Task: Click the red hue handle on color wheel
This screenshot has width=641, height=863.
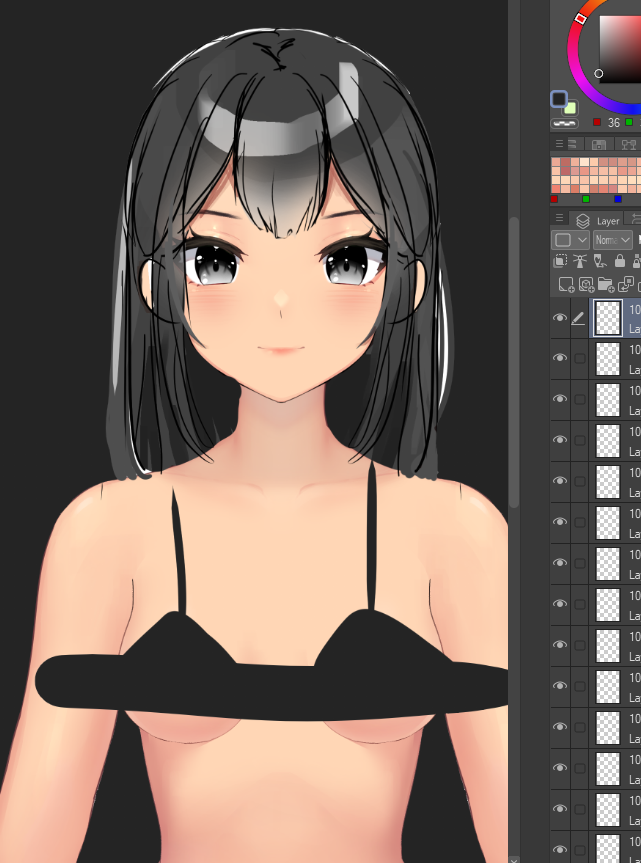Action: point(580,19)
